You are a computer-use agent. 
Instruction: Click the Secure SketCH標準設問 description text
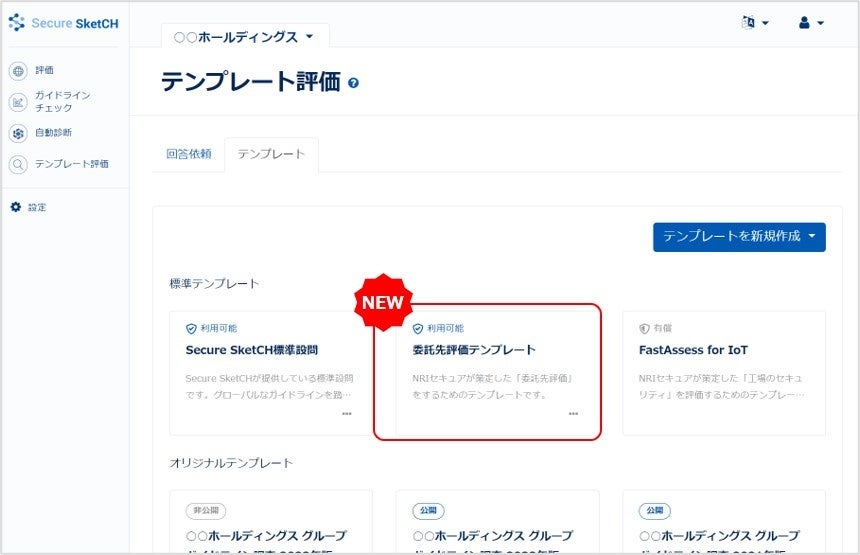(x=269, y=387)
